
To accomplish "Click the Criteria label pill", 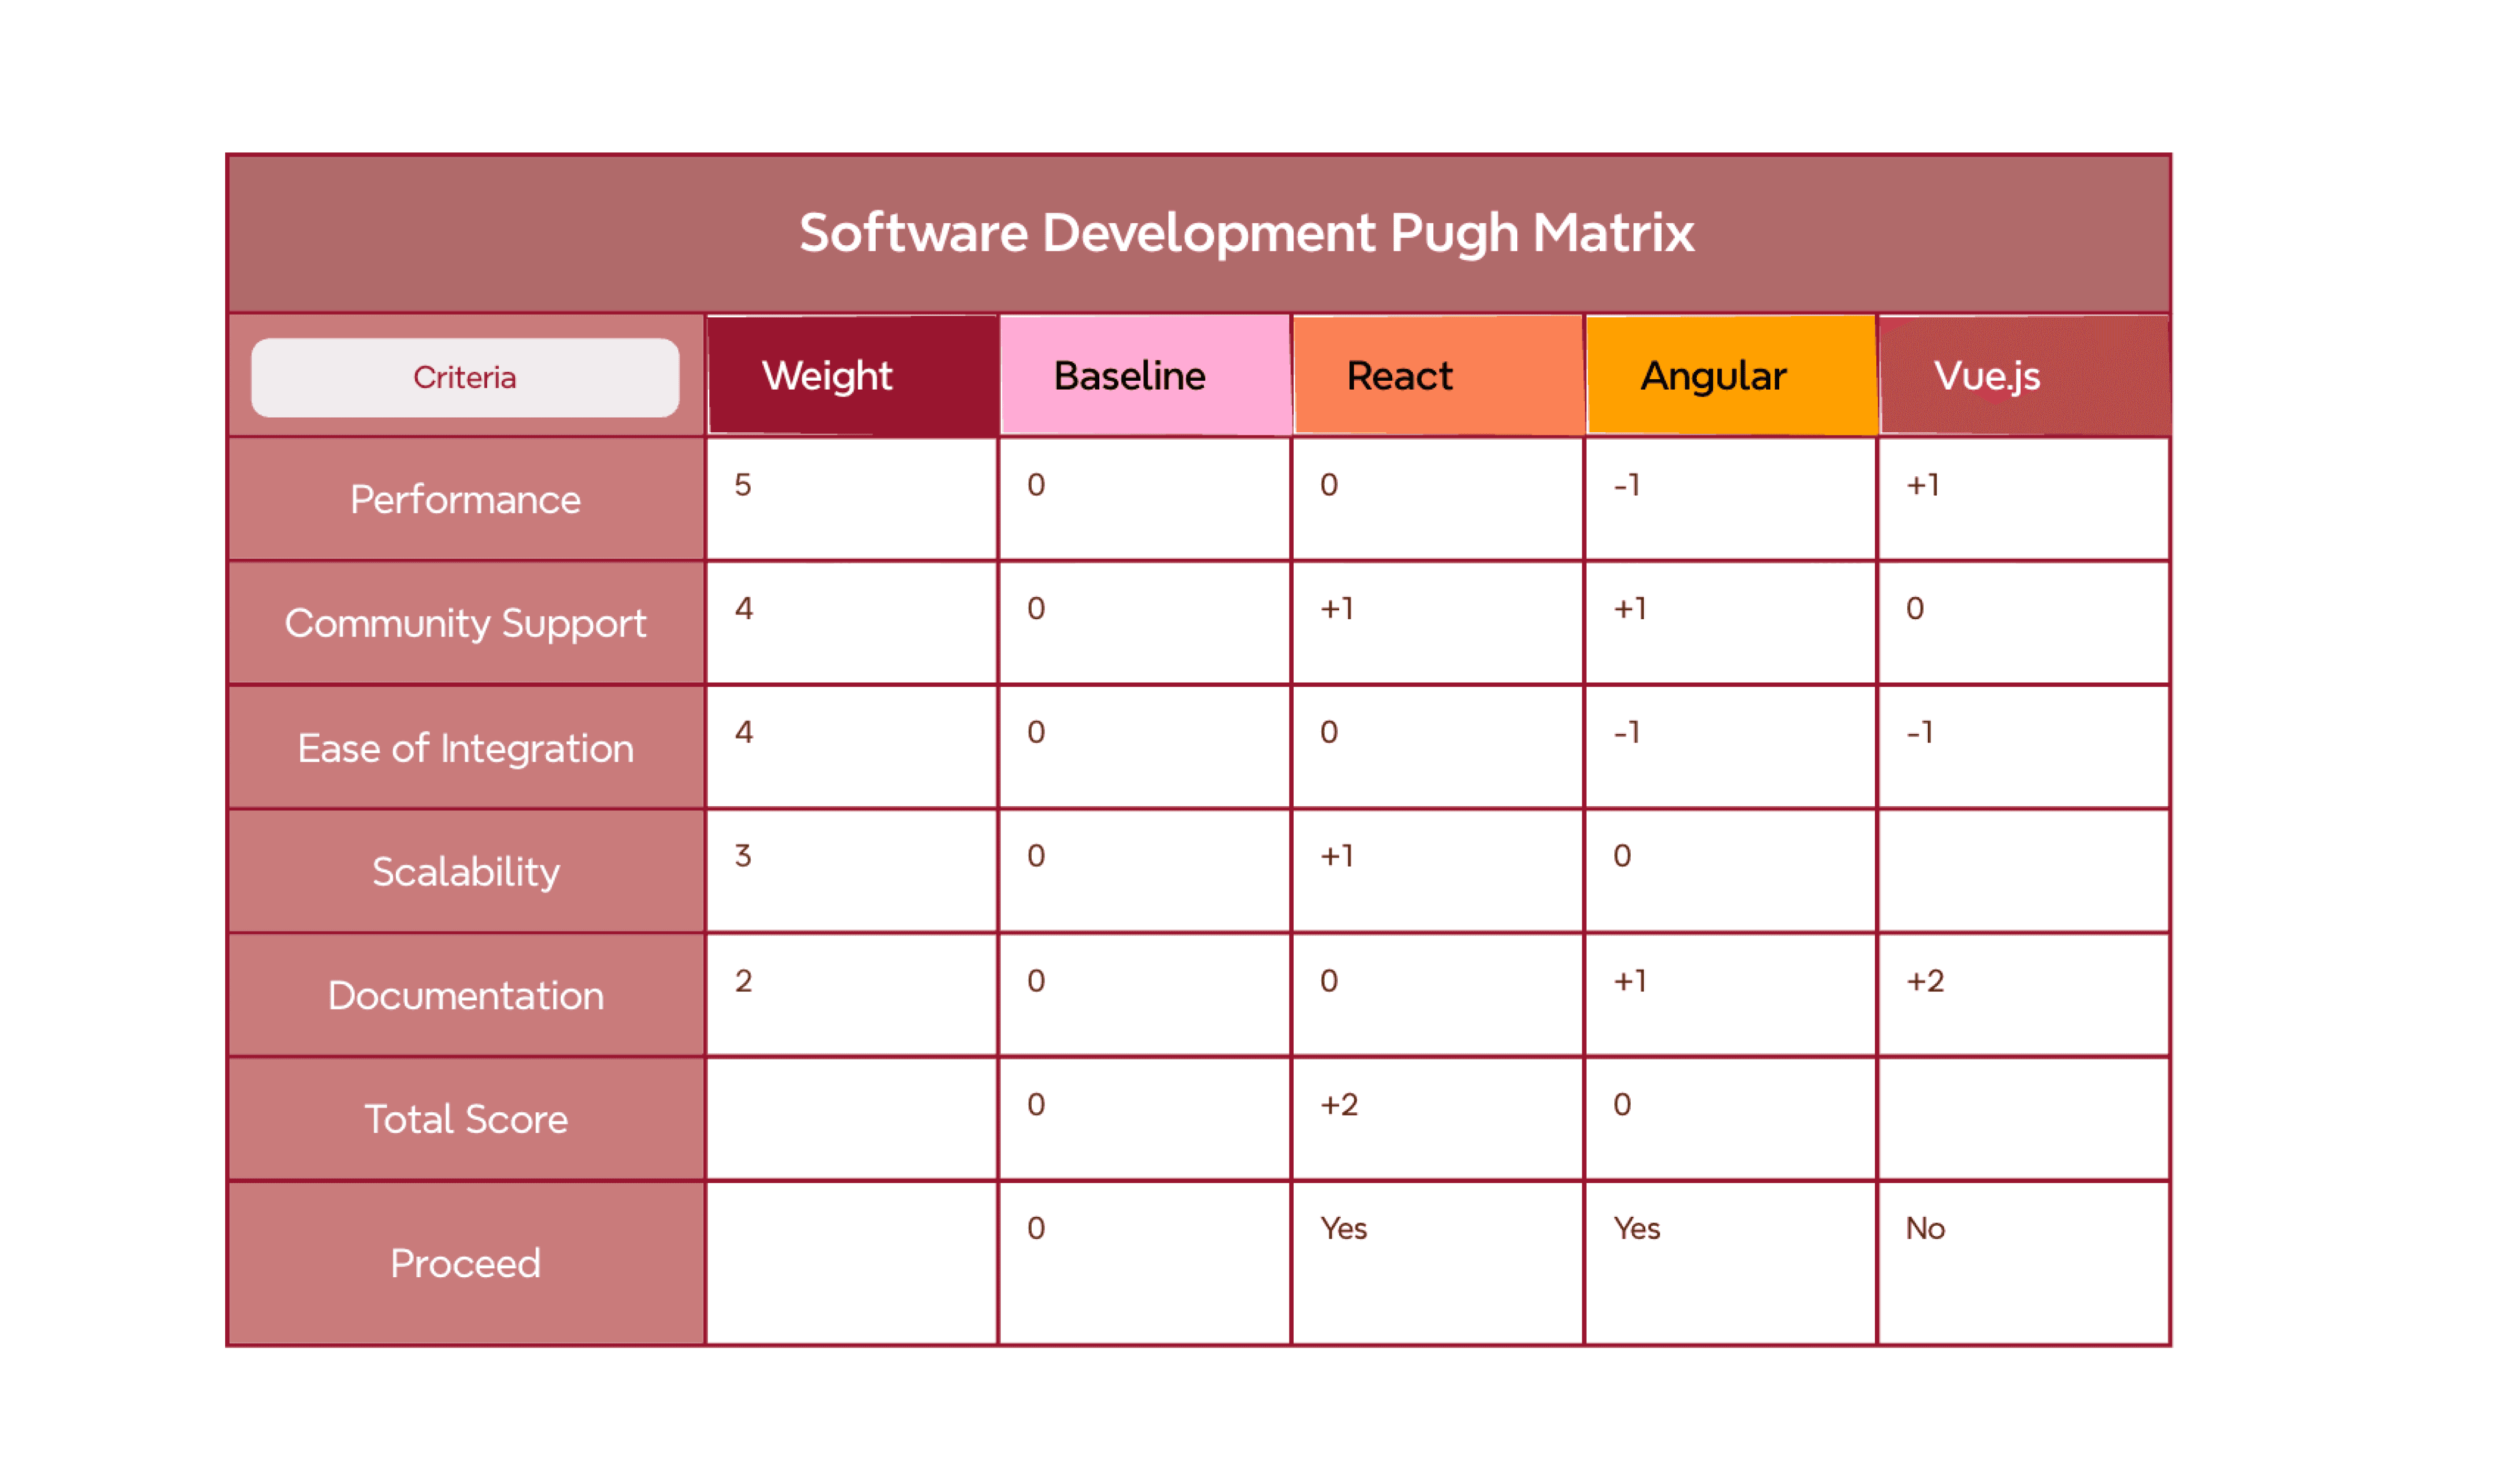I will [x=465, y=377].
